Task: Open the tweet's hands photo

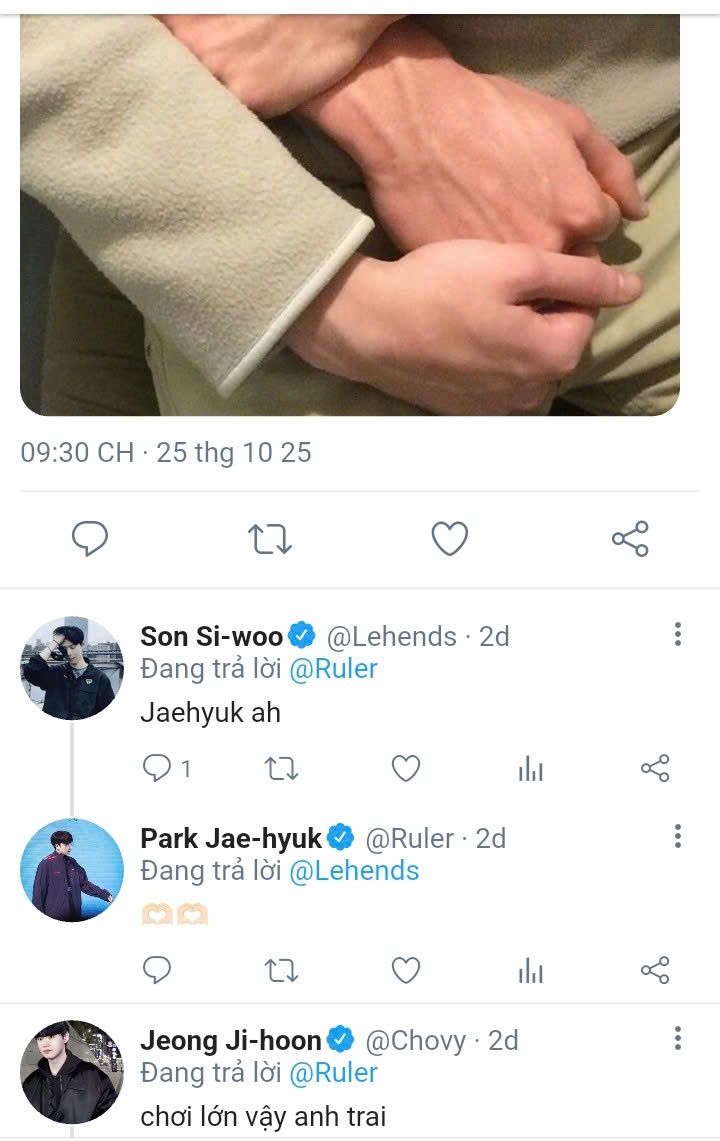Action: (350, 215)
